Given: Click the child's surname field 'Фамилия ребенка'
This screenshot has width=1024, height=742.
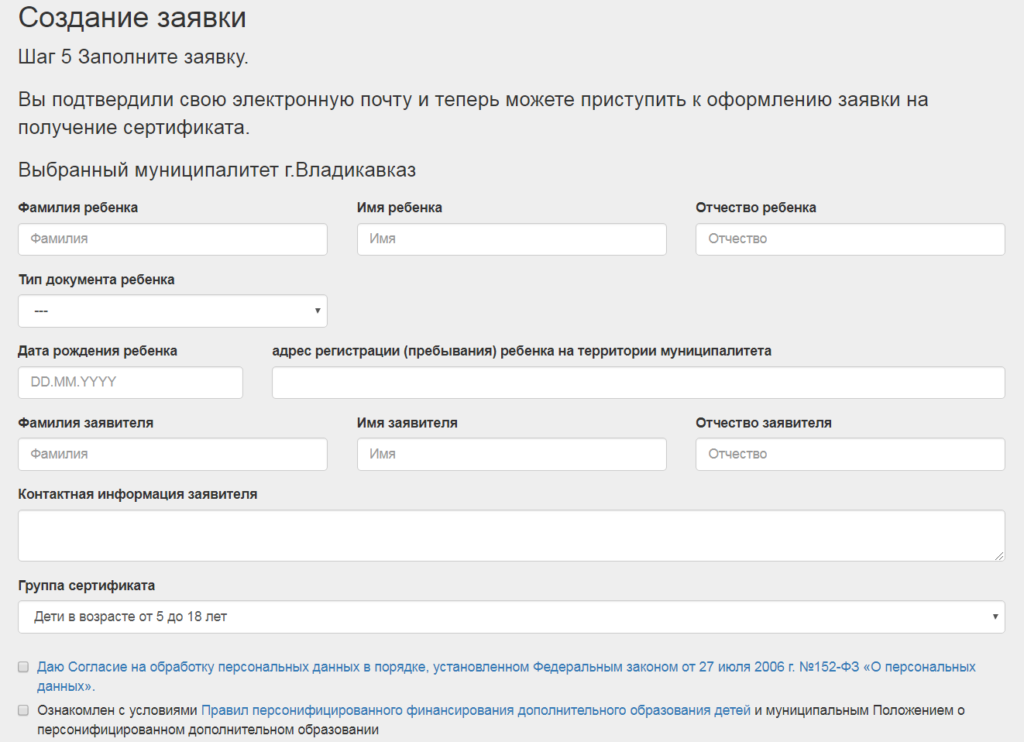Looking at the screenshot, I should click(x=172, y=239).
